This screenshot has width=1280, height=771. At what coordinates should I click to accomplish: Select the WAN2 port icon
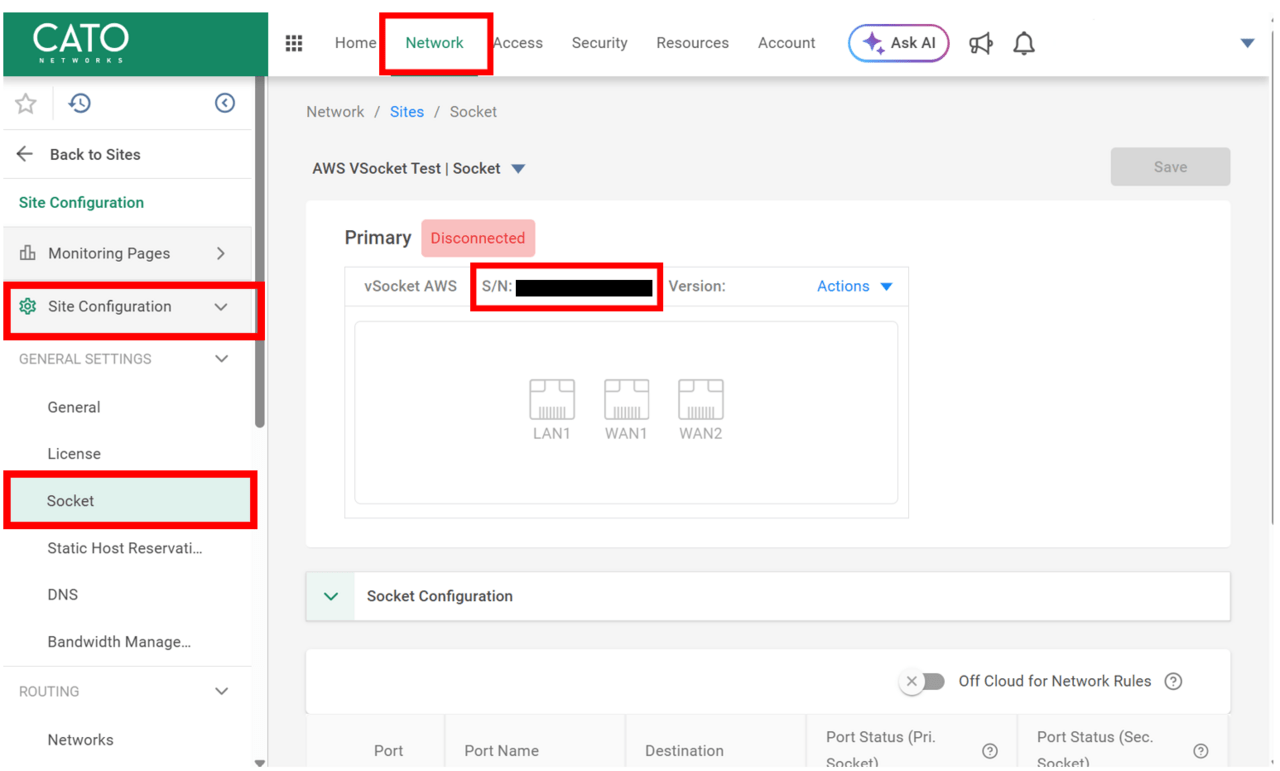700,400
